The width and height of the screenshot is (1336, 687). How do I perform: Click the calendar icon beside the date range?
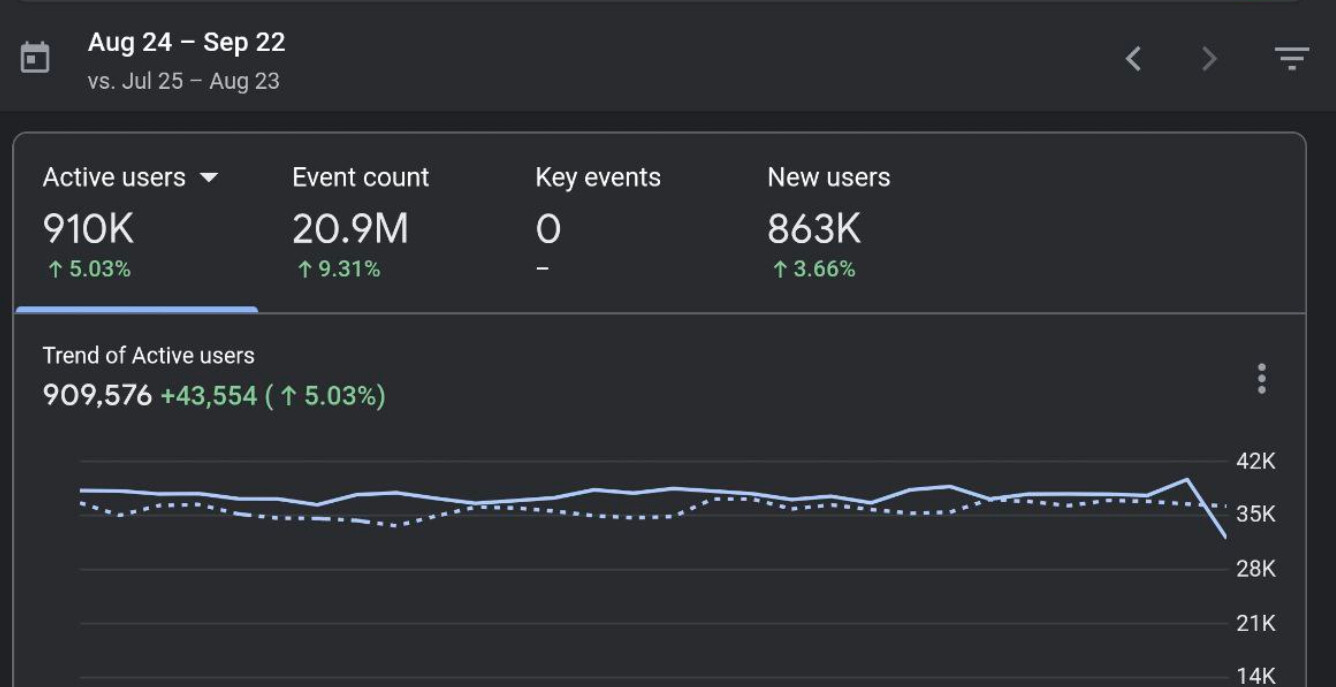coord(35,58)
